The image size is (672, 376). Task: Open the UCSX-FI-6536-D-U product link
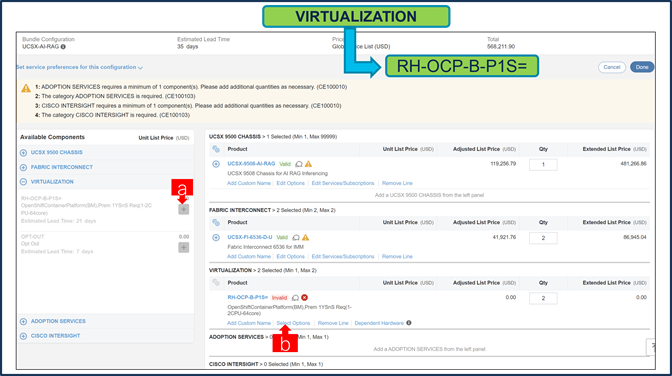249,237
